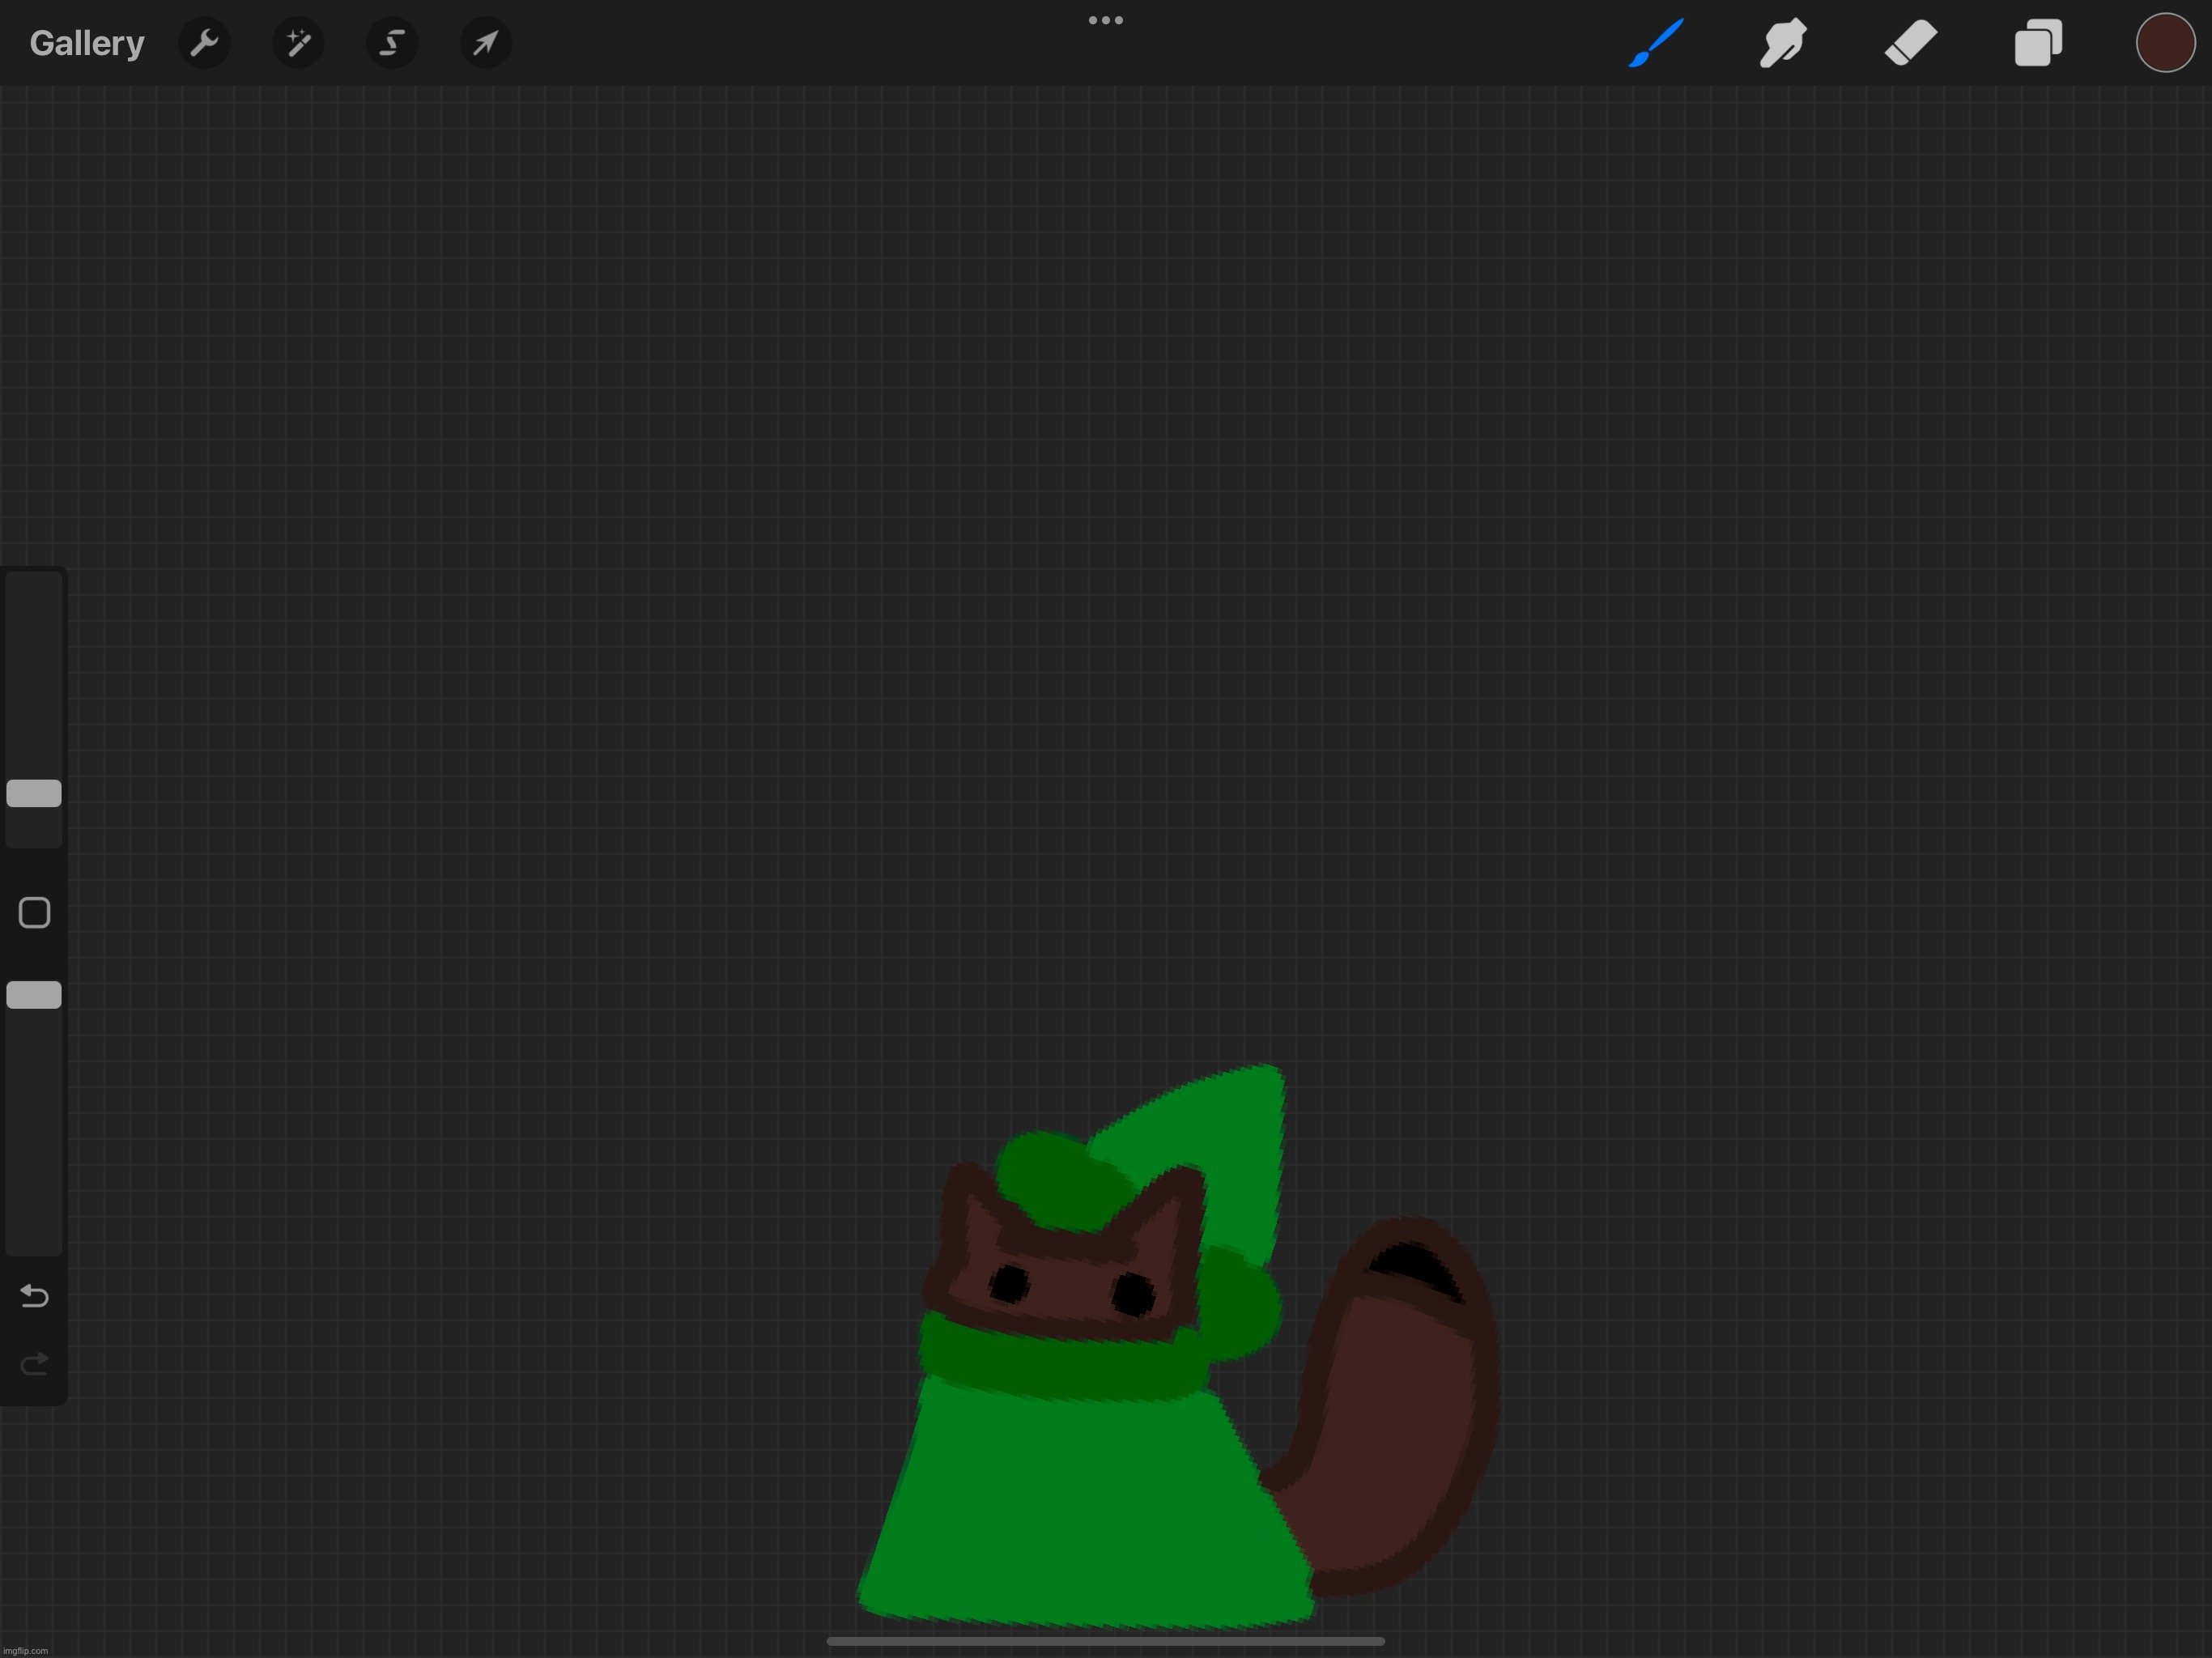This screenshot has width=2212, height=1658.
Task: Redo the undone action
Action: point(34,1364)
